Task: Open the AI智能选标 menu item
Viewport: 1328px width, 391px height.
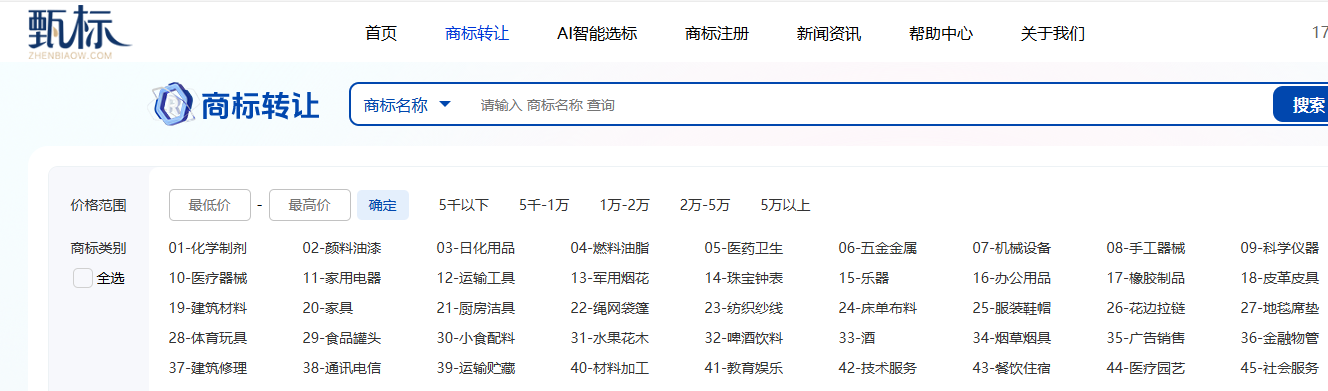Action: [x=597, y=33]
